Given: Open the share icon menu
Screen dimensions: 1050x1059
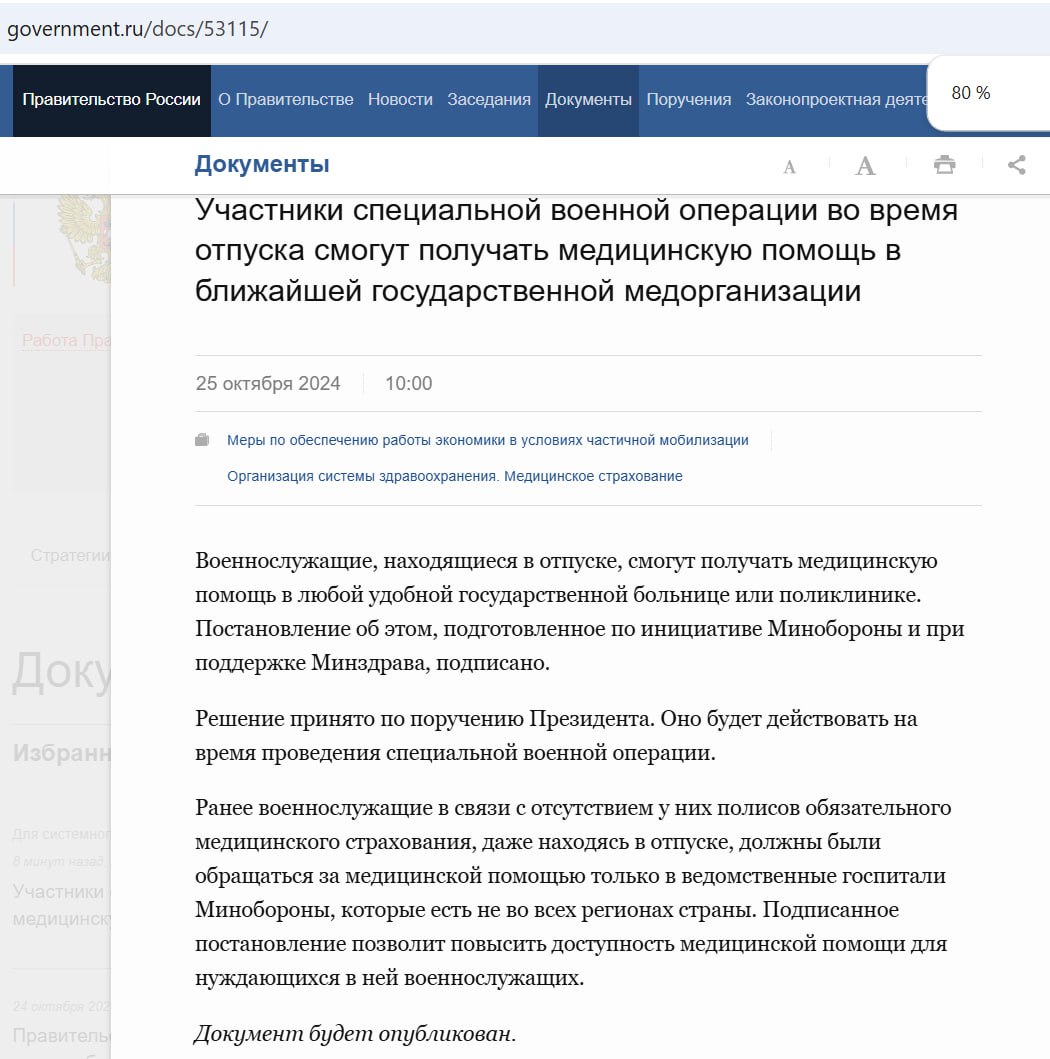Looking at the screenshot, I should coord(1017,165).
